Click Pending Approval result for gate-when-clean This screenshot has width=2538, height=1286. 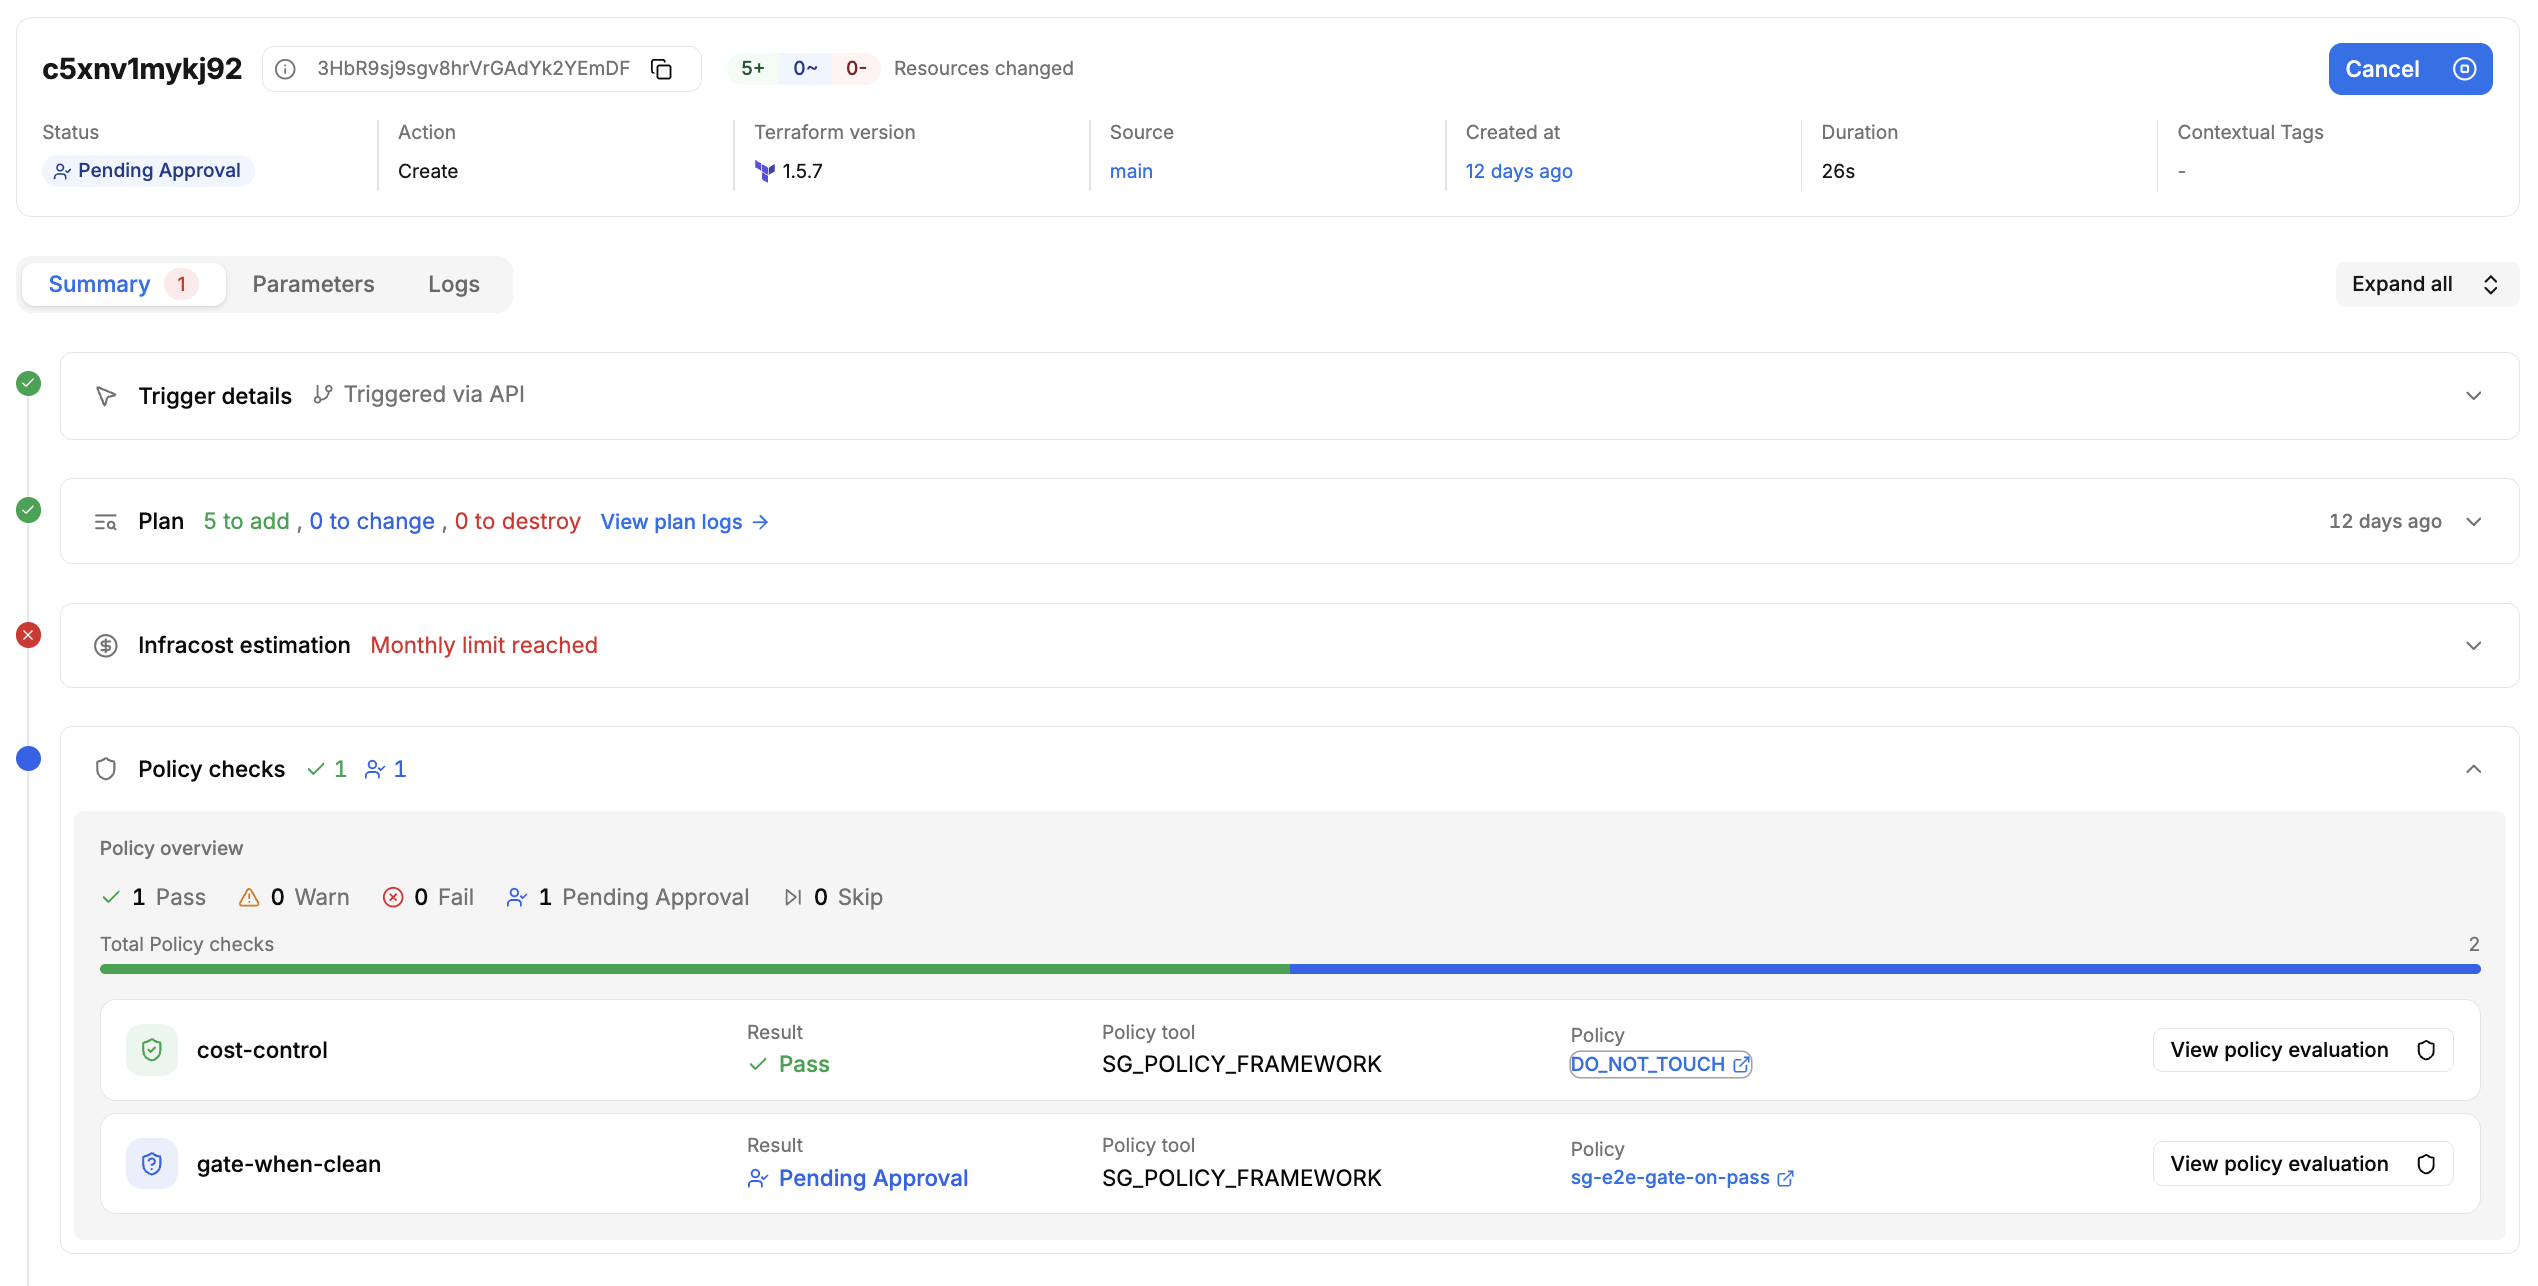[858, 1178]
